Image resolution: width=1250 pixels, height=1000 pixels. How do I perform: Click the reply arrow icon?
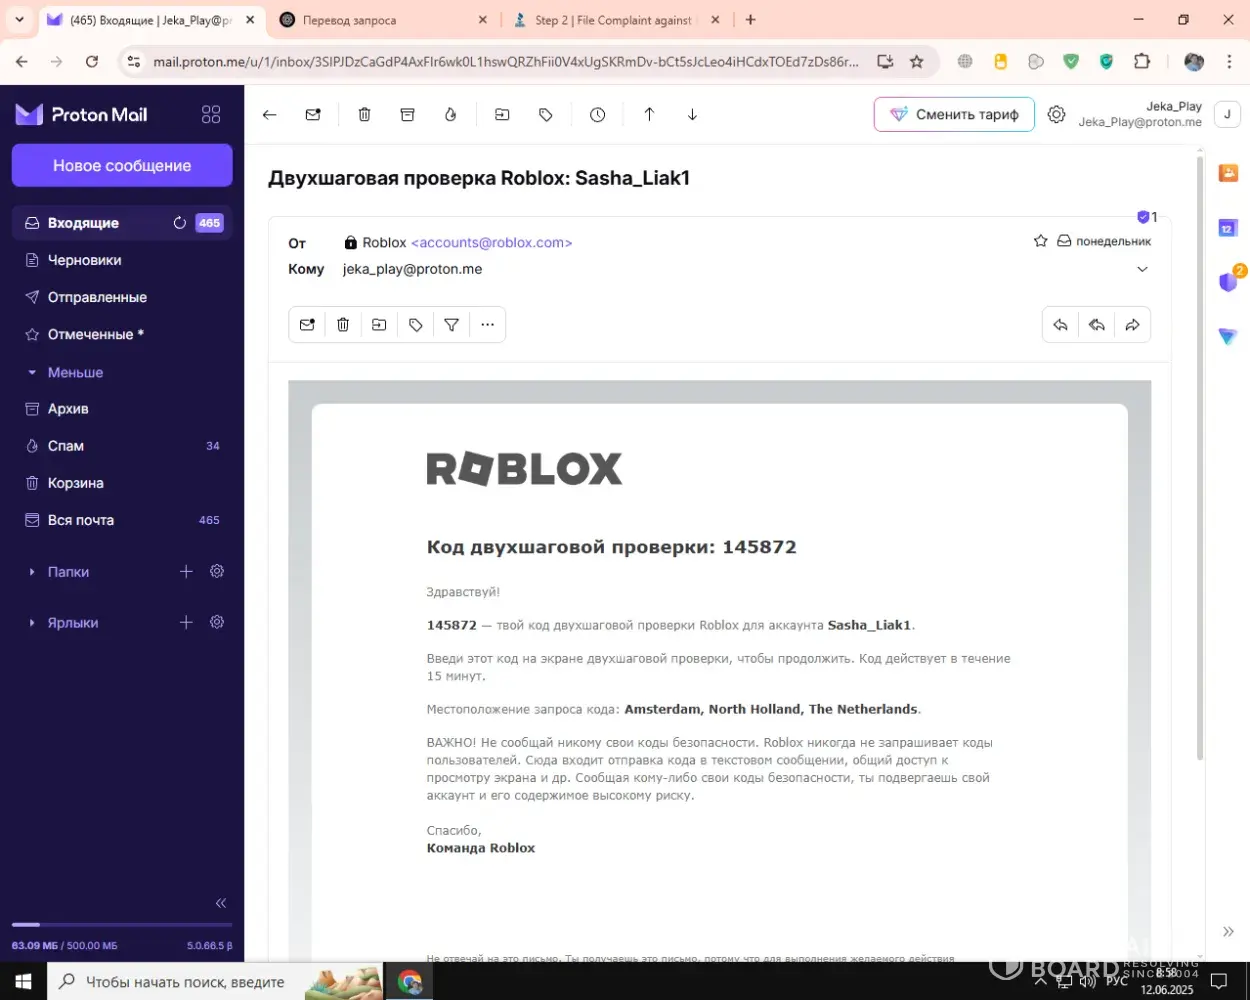pyautogui.click(x=1060, y=325)
